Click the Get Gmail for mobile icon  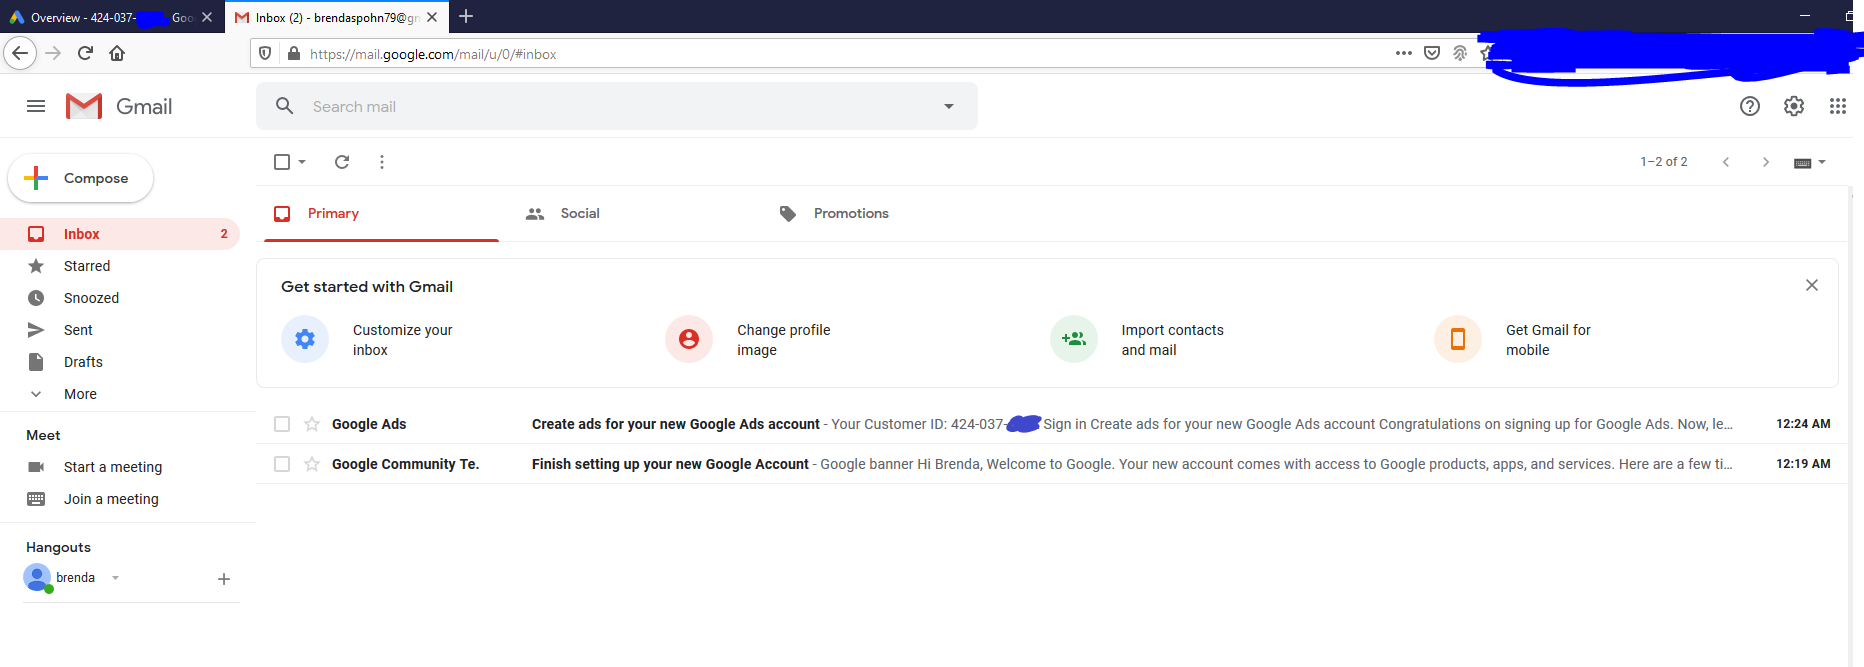click(x=1458, y=339)
